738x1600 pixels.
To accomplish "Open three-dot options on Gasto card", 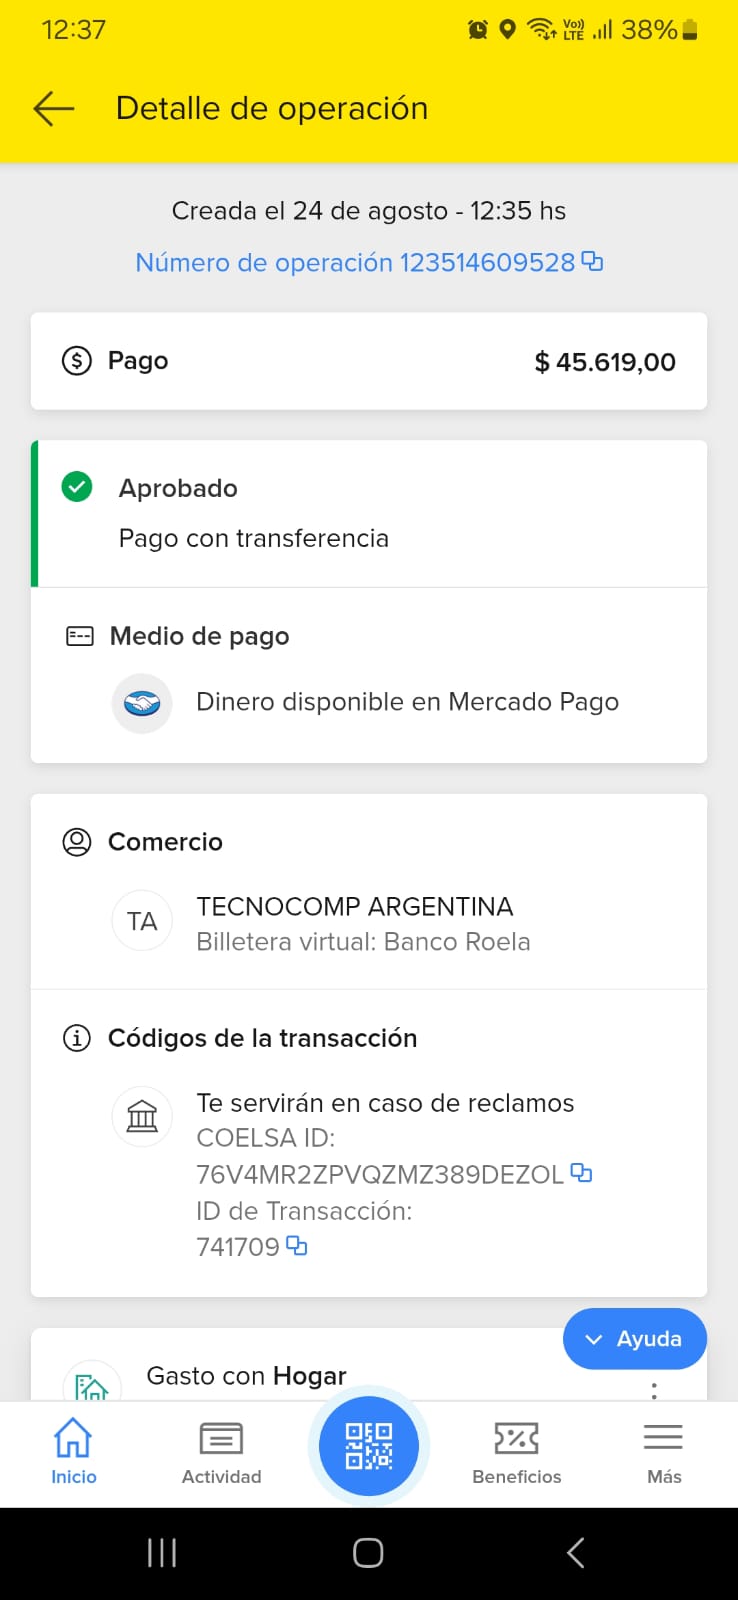I will coord(654,1388).
